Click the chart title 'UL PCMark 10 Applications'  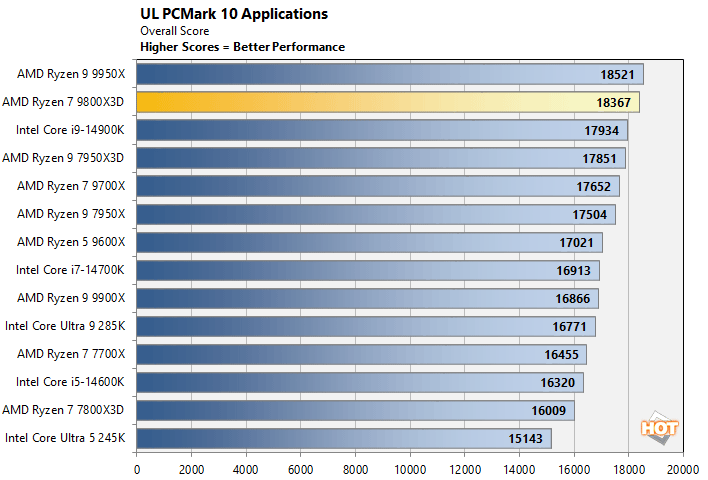click(x=234, y=14)
